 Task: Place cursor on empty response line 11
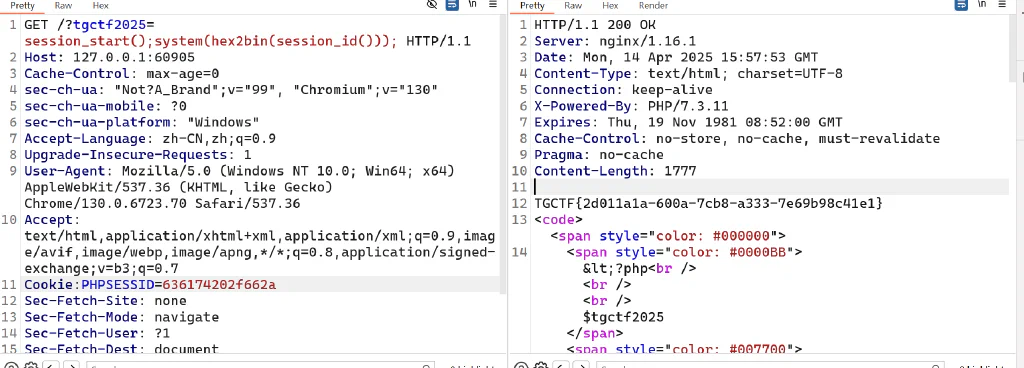[x=771, y=187]
